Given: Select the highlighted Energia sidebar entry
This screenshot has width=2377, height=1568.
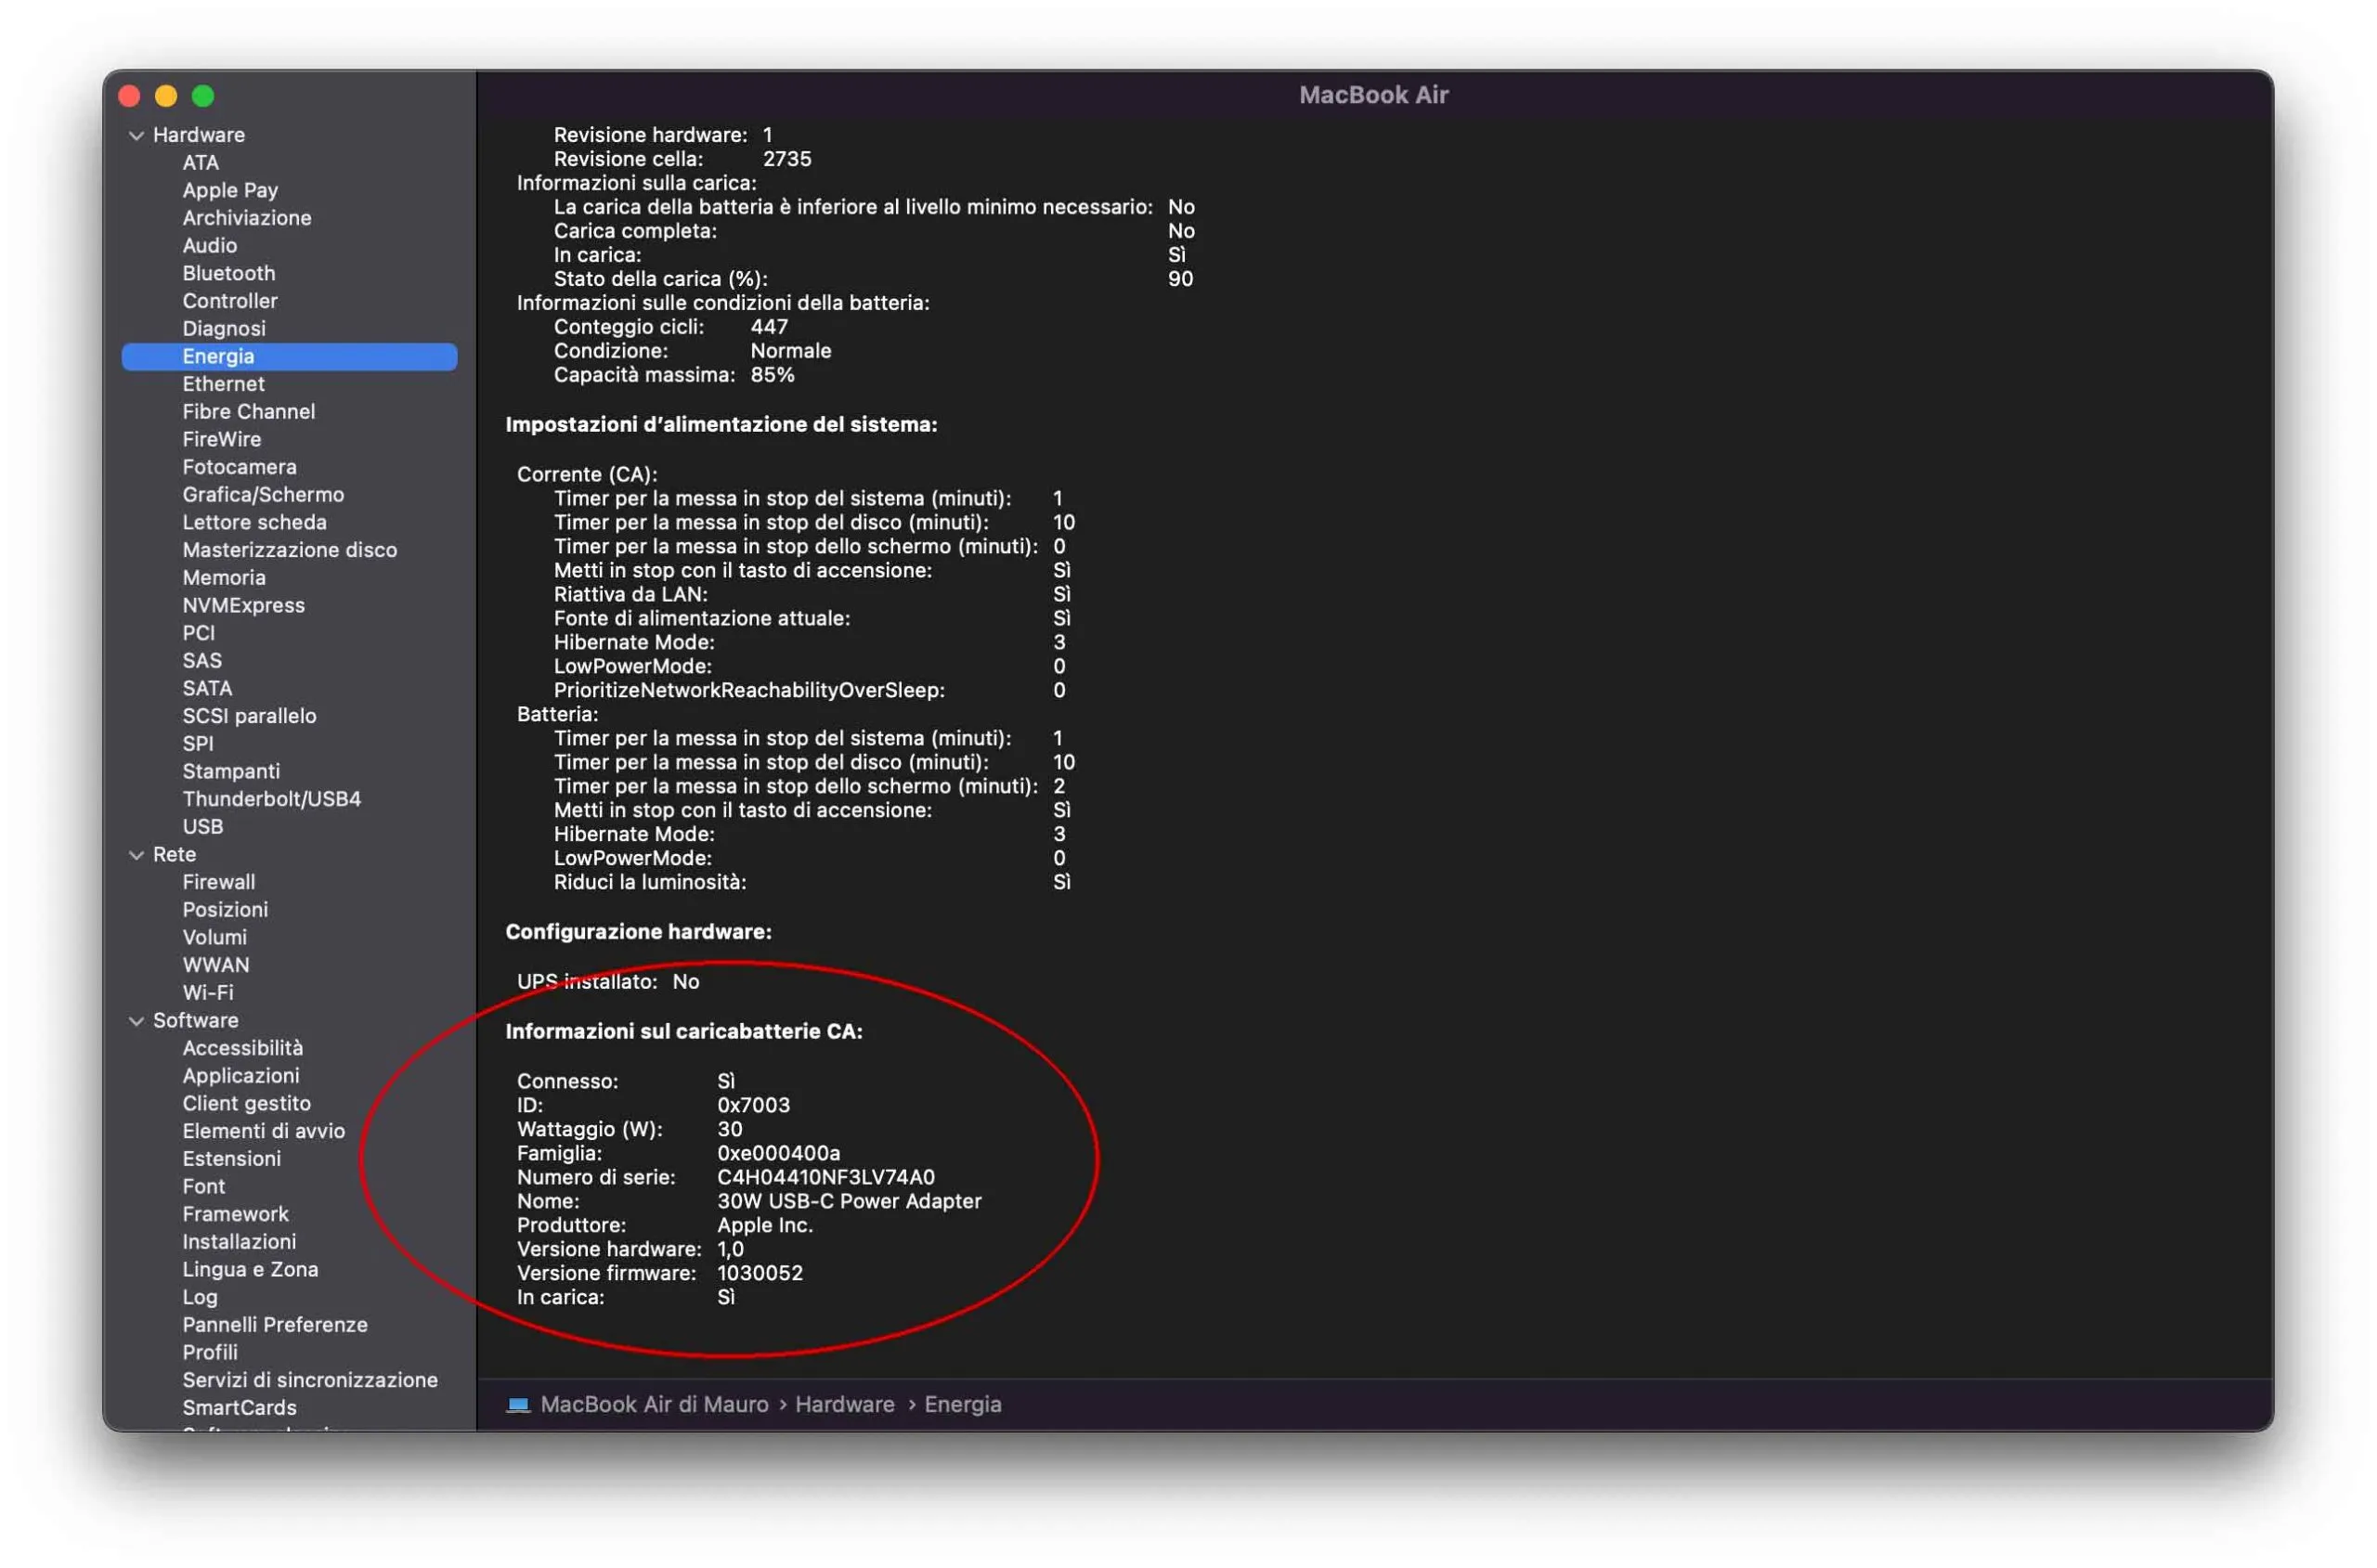Looking at the screenshot, I should click(219, 356).
